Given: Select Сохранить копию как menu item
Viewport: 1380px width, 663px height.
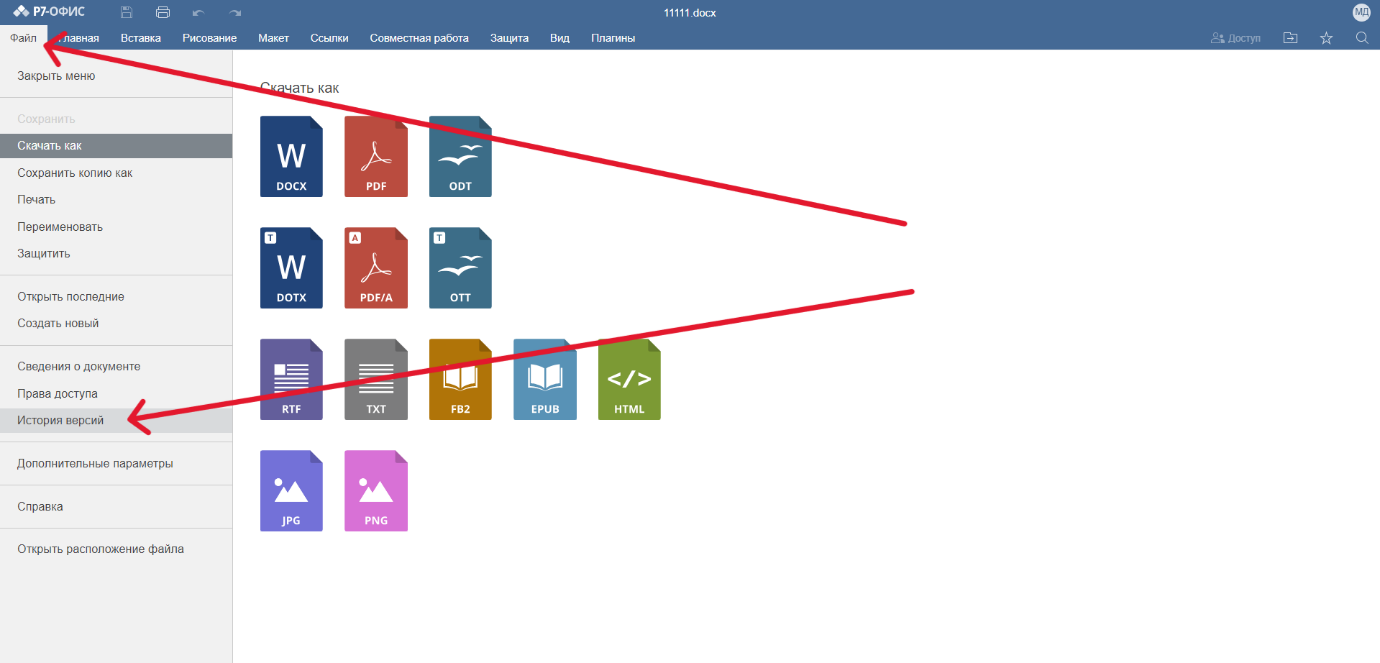Looking at the screenshot, I should click(75, 173).
